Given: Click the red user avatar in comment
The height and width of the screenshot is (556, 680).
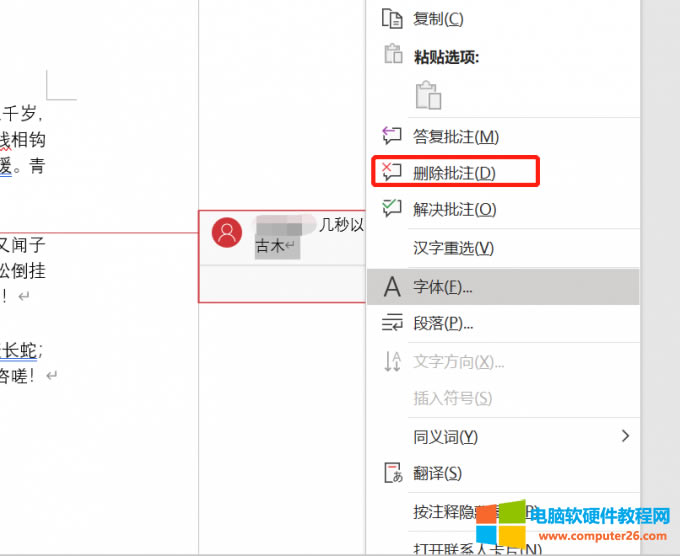Looking at the screenshot, I should click(x=227, y=232).
